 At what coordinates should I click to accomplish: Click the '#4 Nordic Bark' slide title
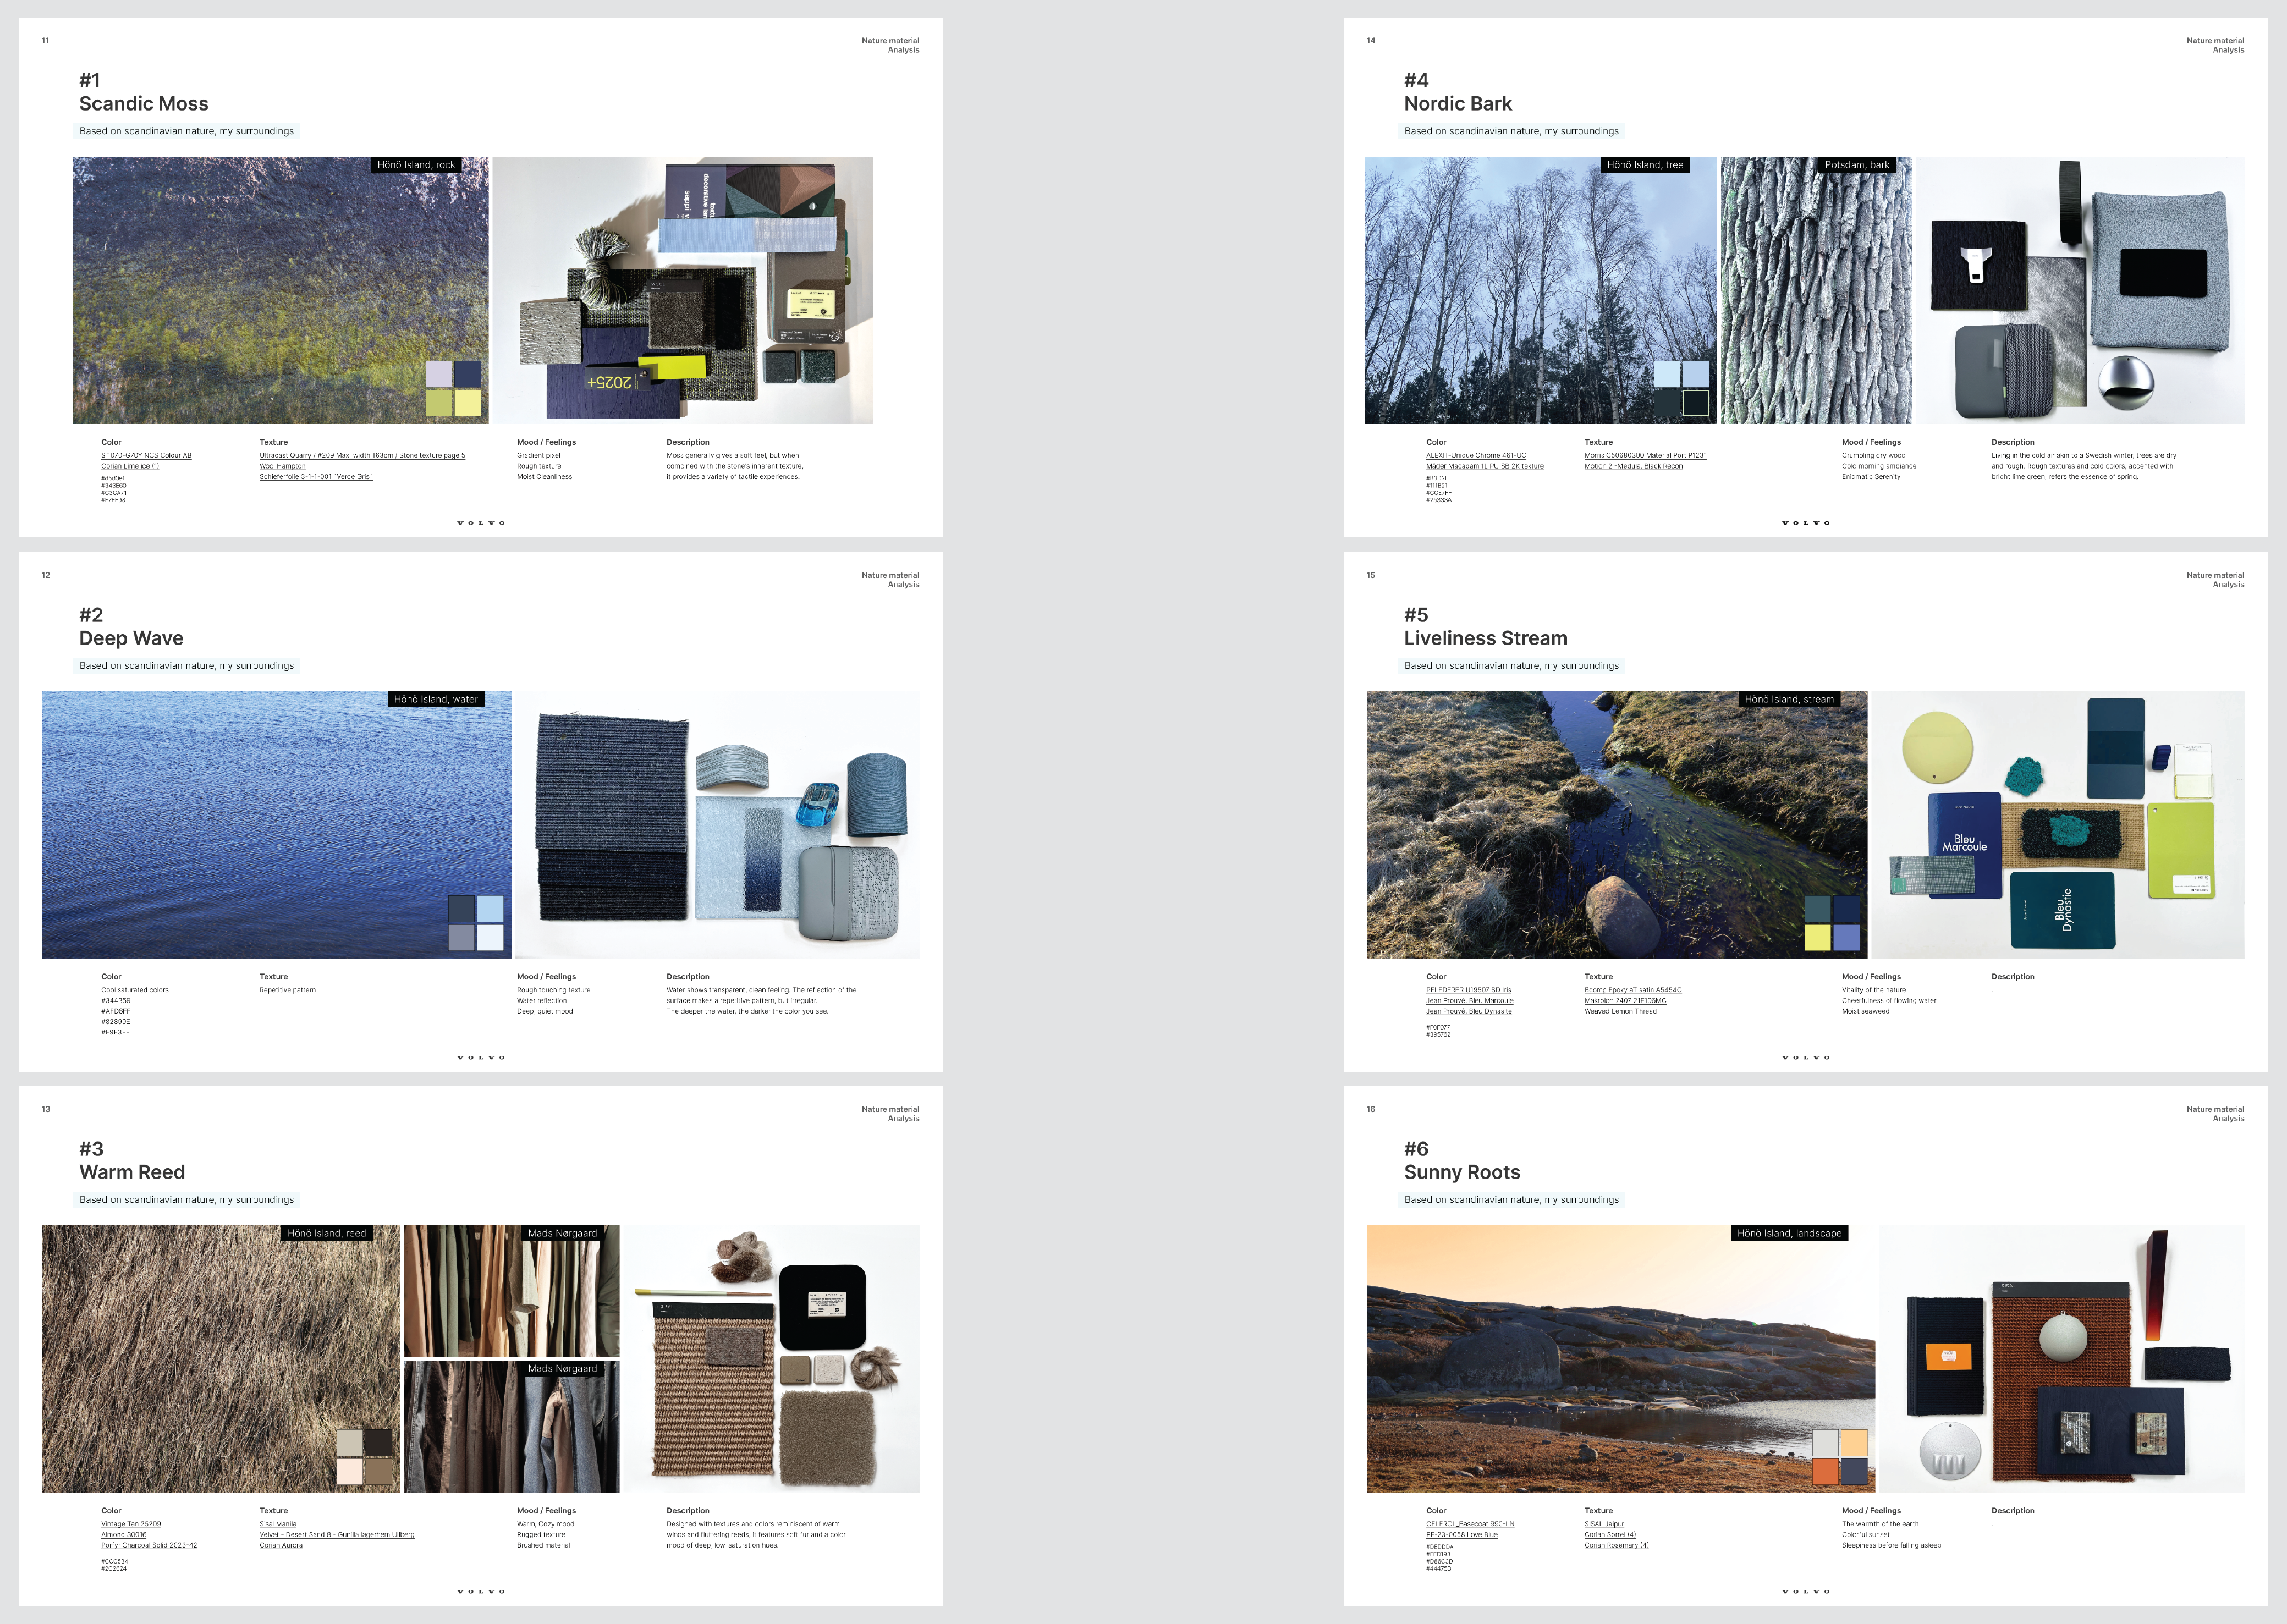pos(1457,103)
